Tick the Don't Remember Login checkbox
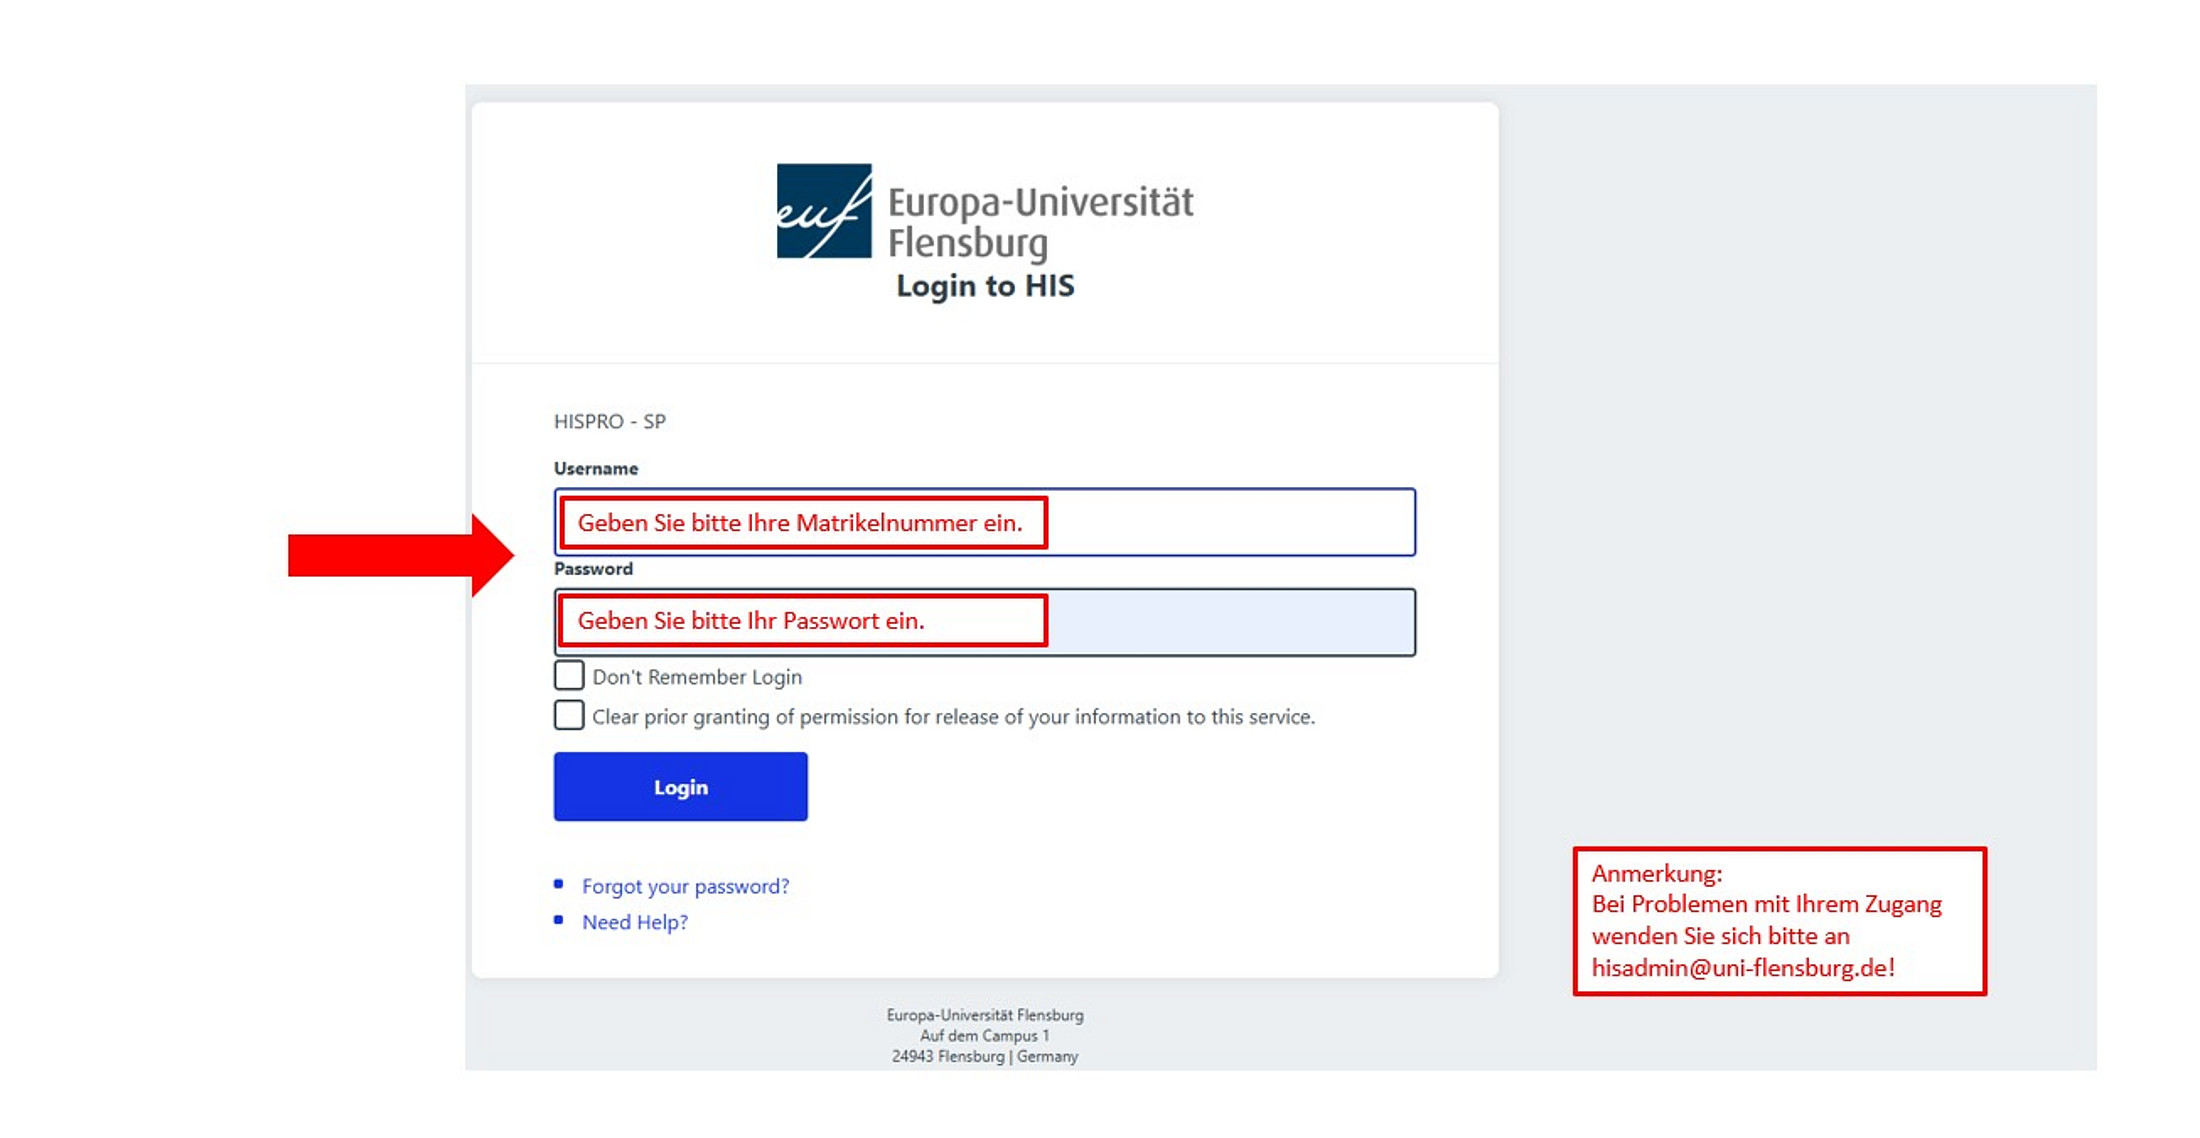The image size is (2200, 1138). [x=569, y=675]
